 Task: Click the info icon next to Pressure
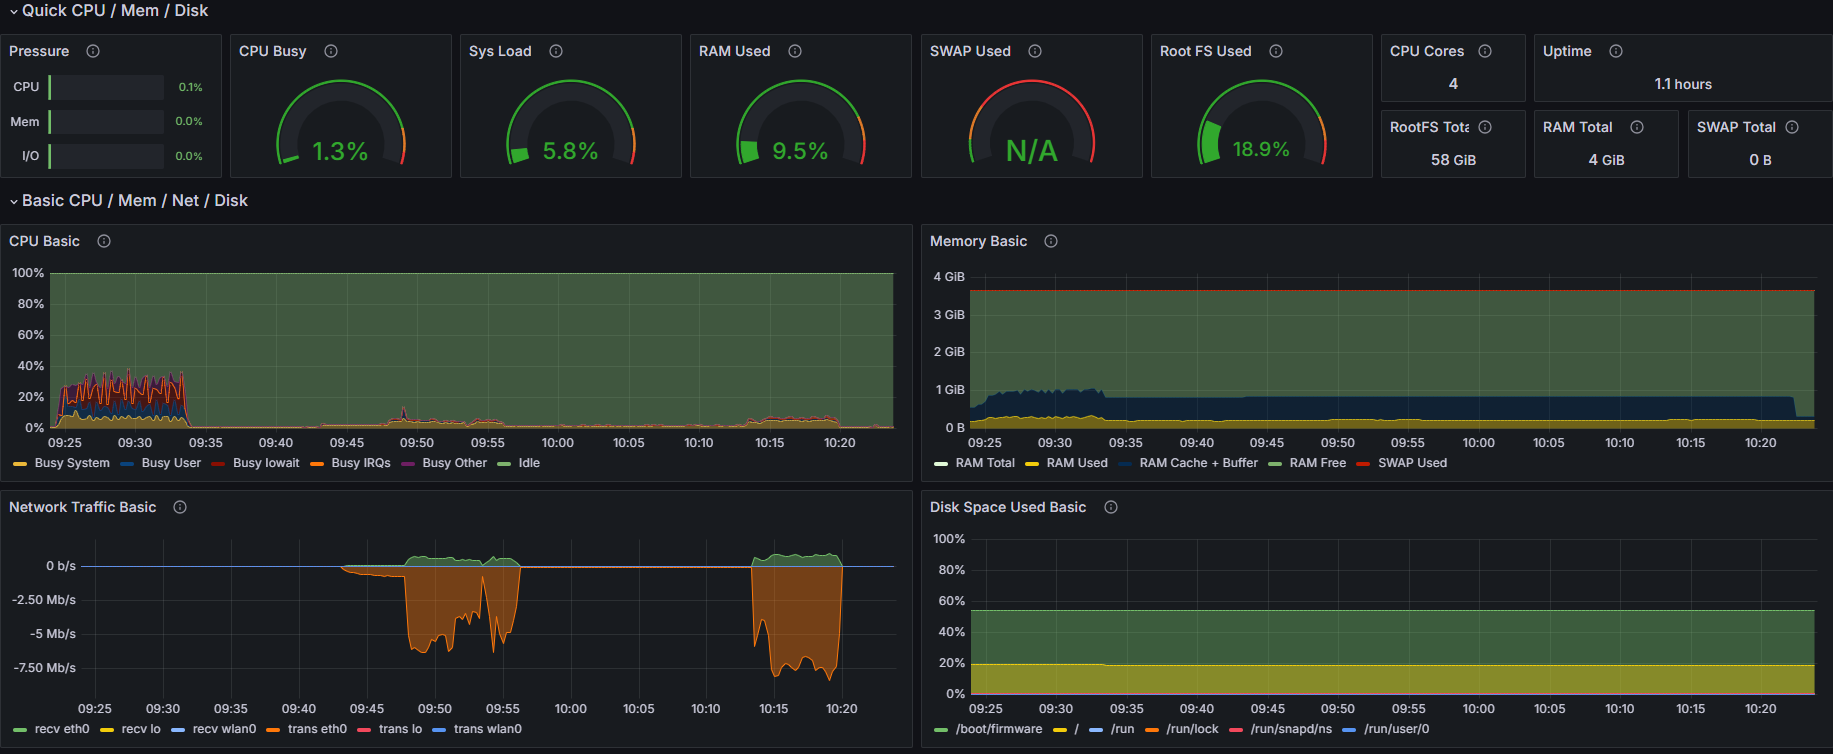[x=93, y=51]
